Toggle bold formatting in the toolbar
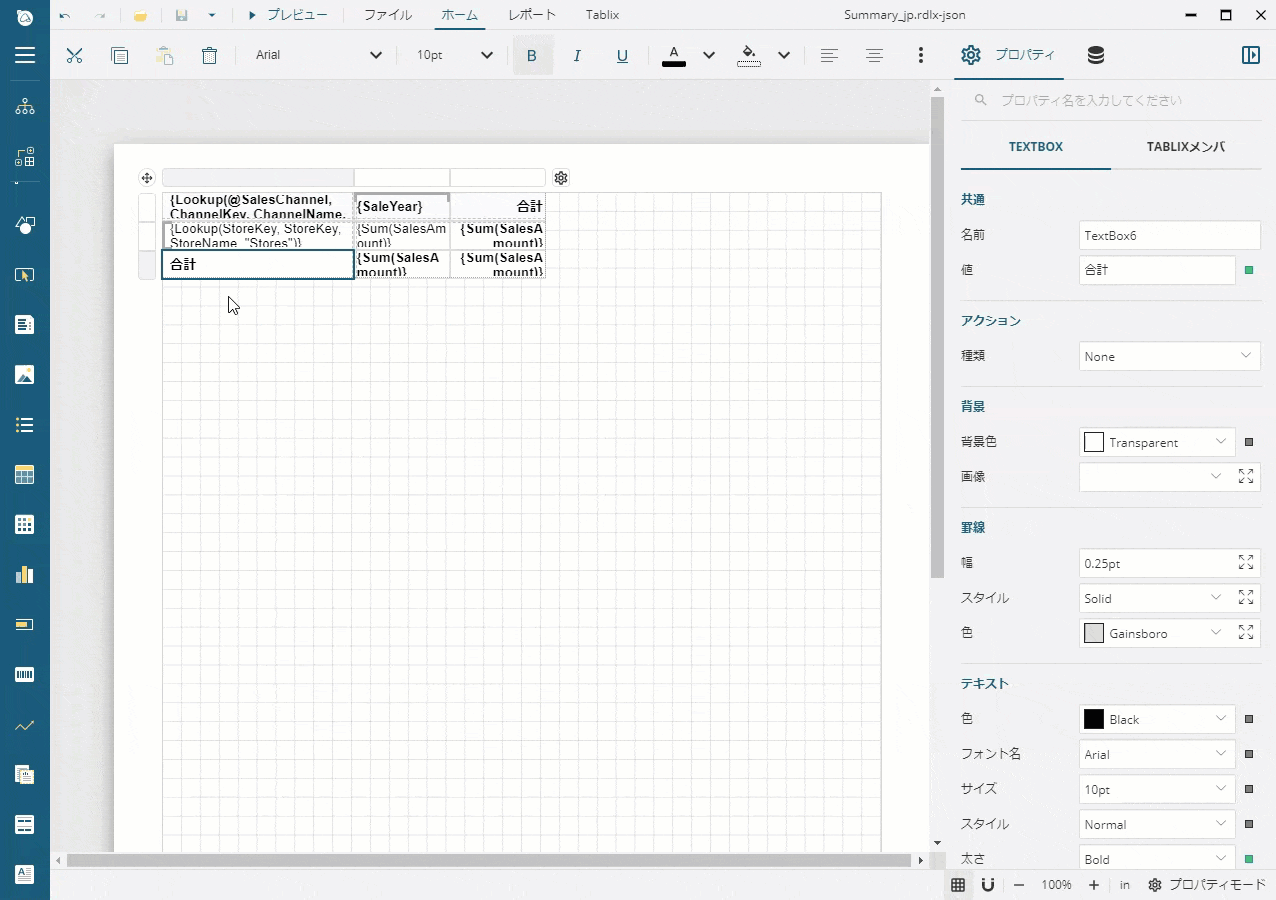 pos(531,56)
